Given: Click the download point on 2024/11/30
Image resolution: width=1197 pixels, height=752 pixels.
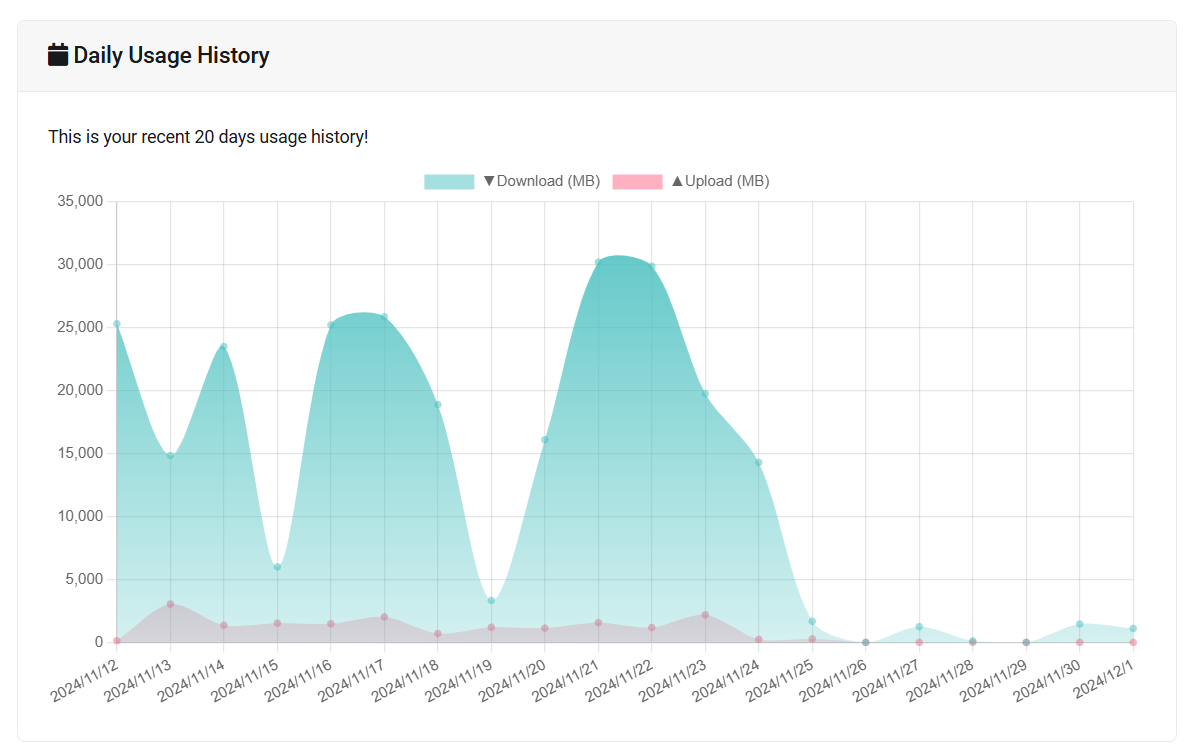Looking at the screenshot, I should tap(1080, 624).
